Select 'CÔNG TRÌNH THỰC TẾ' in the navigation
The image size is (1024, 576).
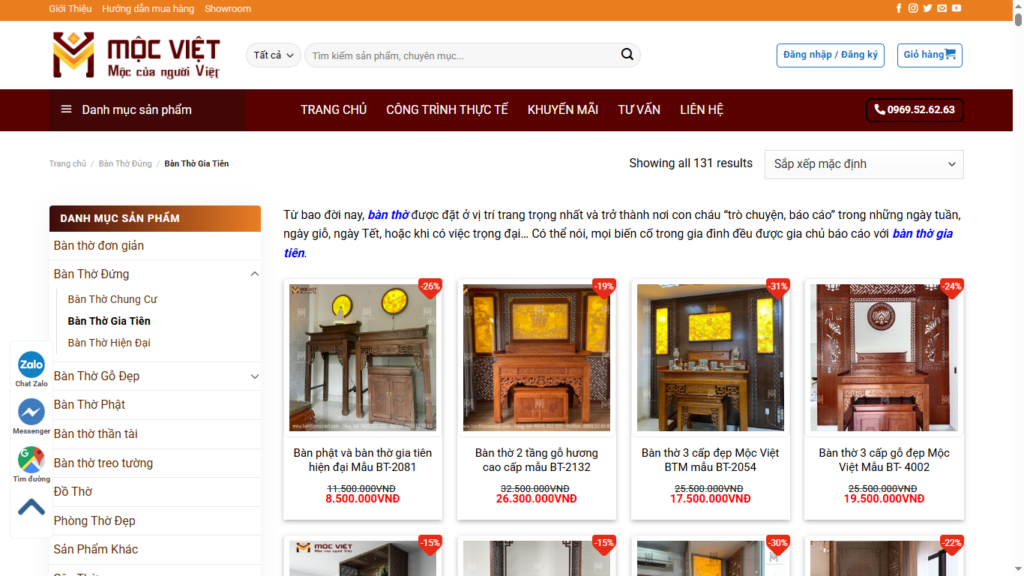coord(447,110)
